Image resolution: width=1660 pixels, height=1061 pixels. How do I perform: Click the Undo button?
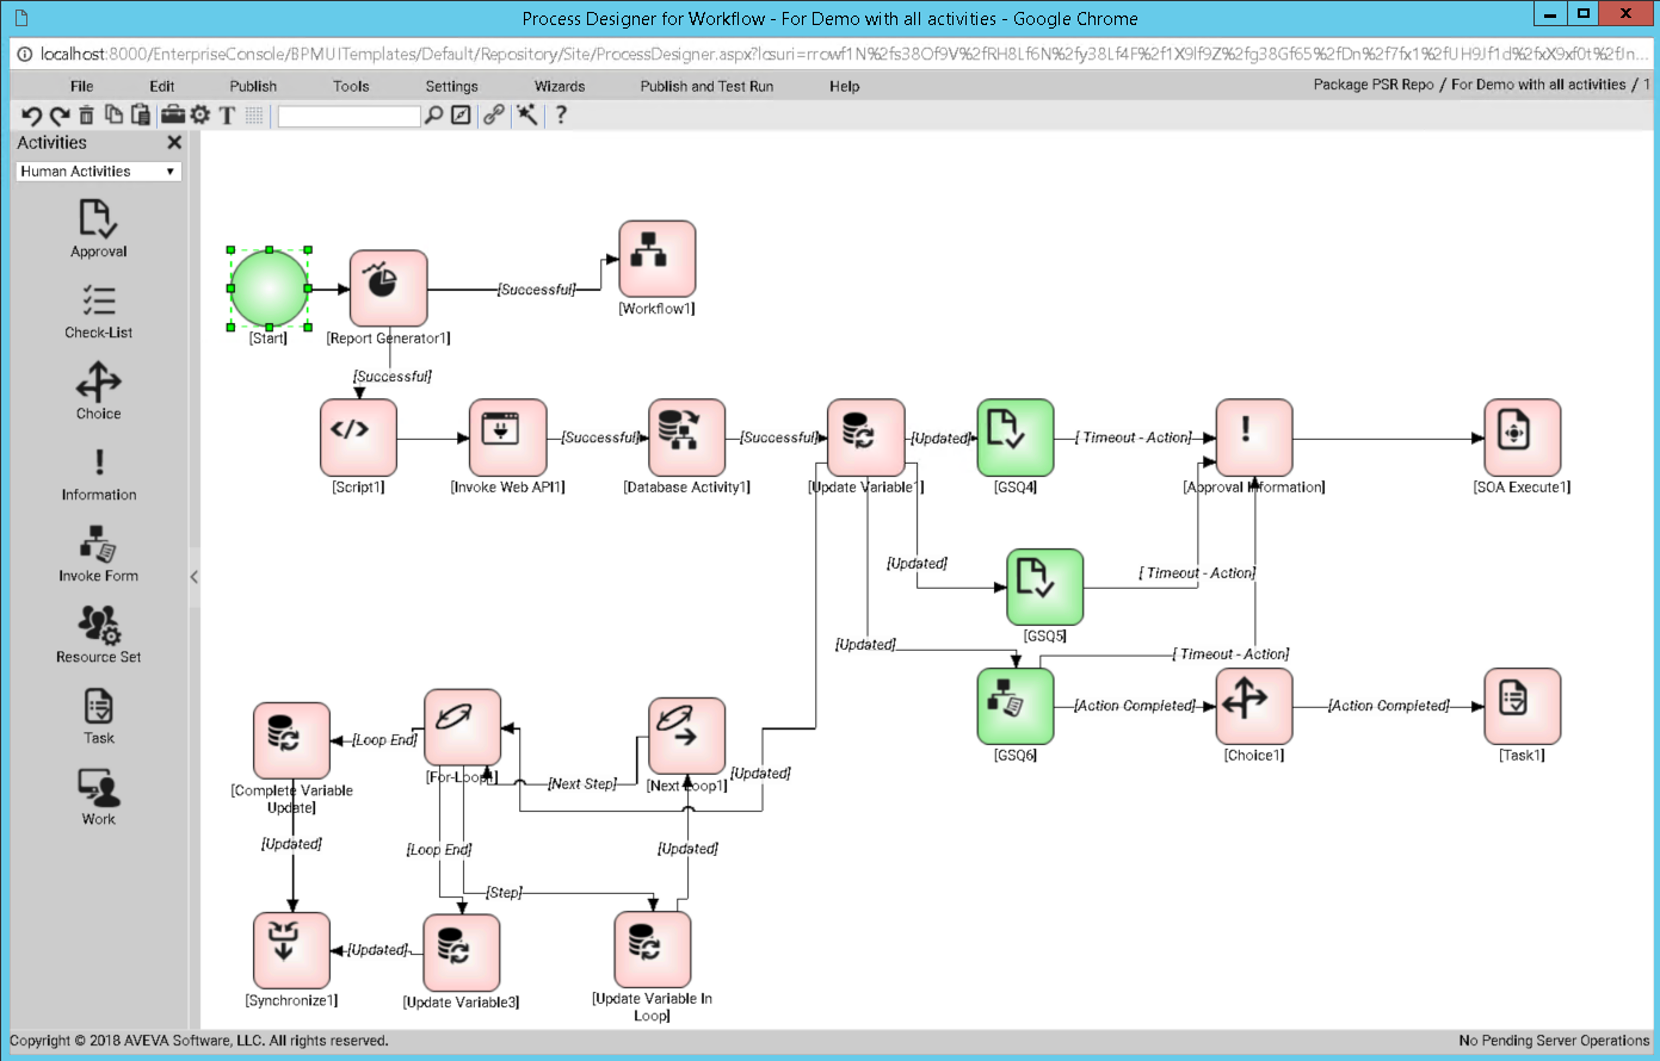(x=30, y=115)
